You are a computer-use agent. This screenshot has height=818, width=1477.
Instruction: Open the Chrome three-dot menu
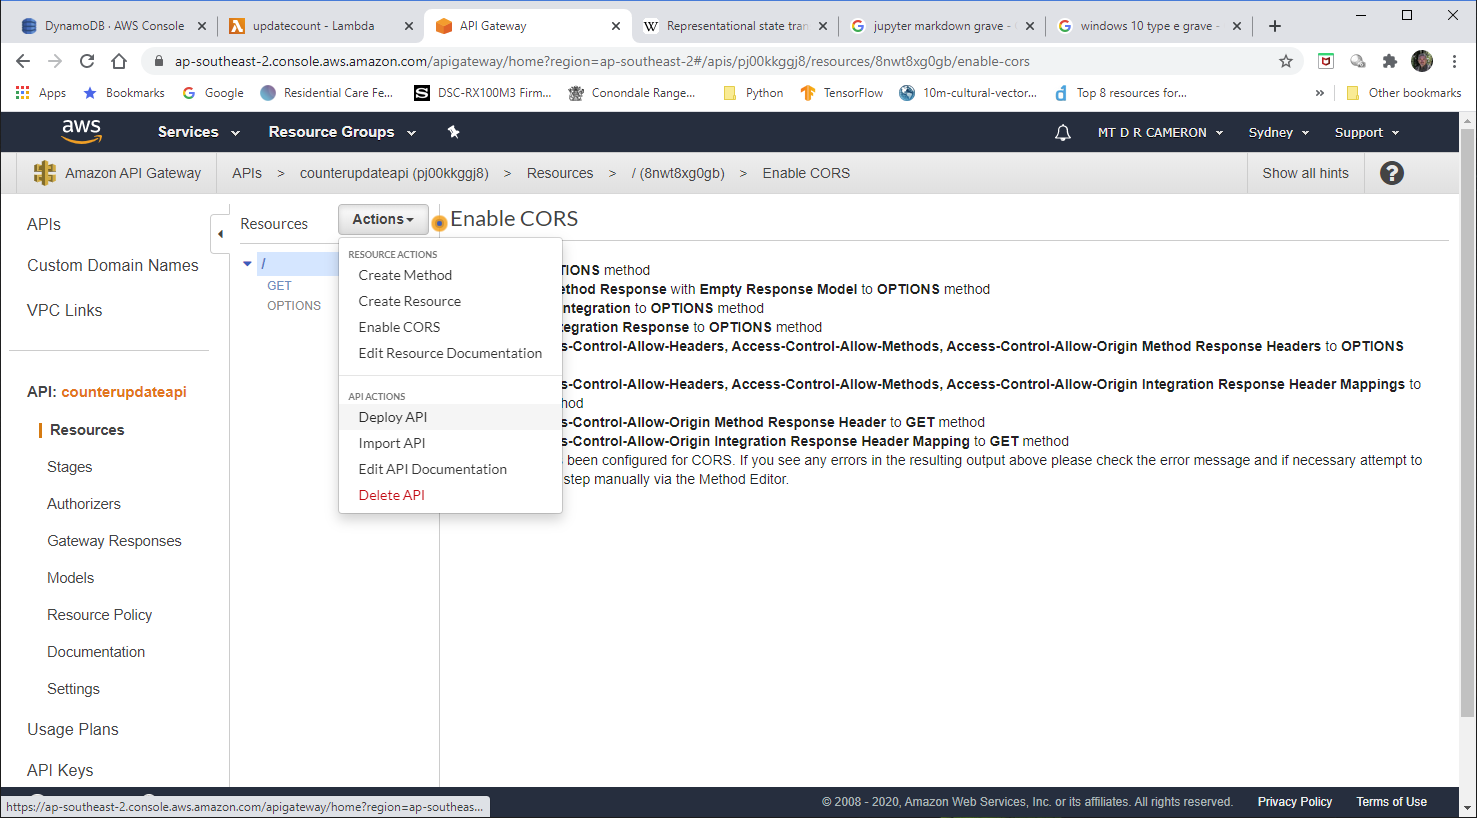pyautogui.click(x=1454, y=61)
